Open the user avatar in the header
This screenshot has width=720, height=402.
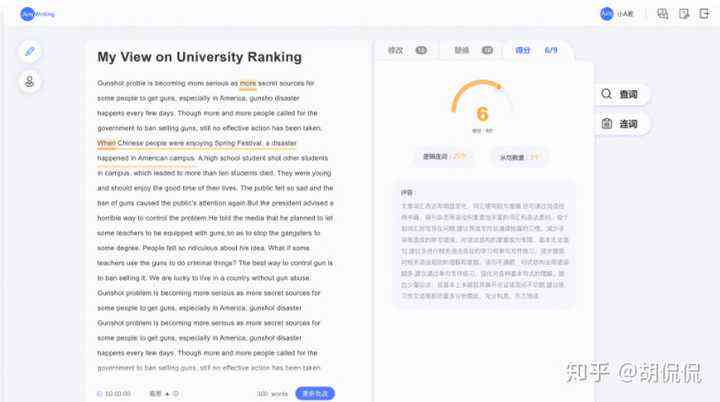coord(607,14)
